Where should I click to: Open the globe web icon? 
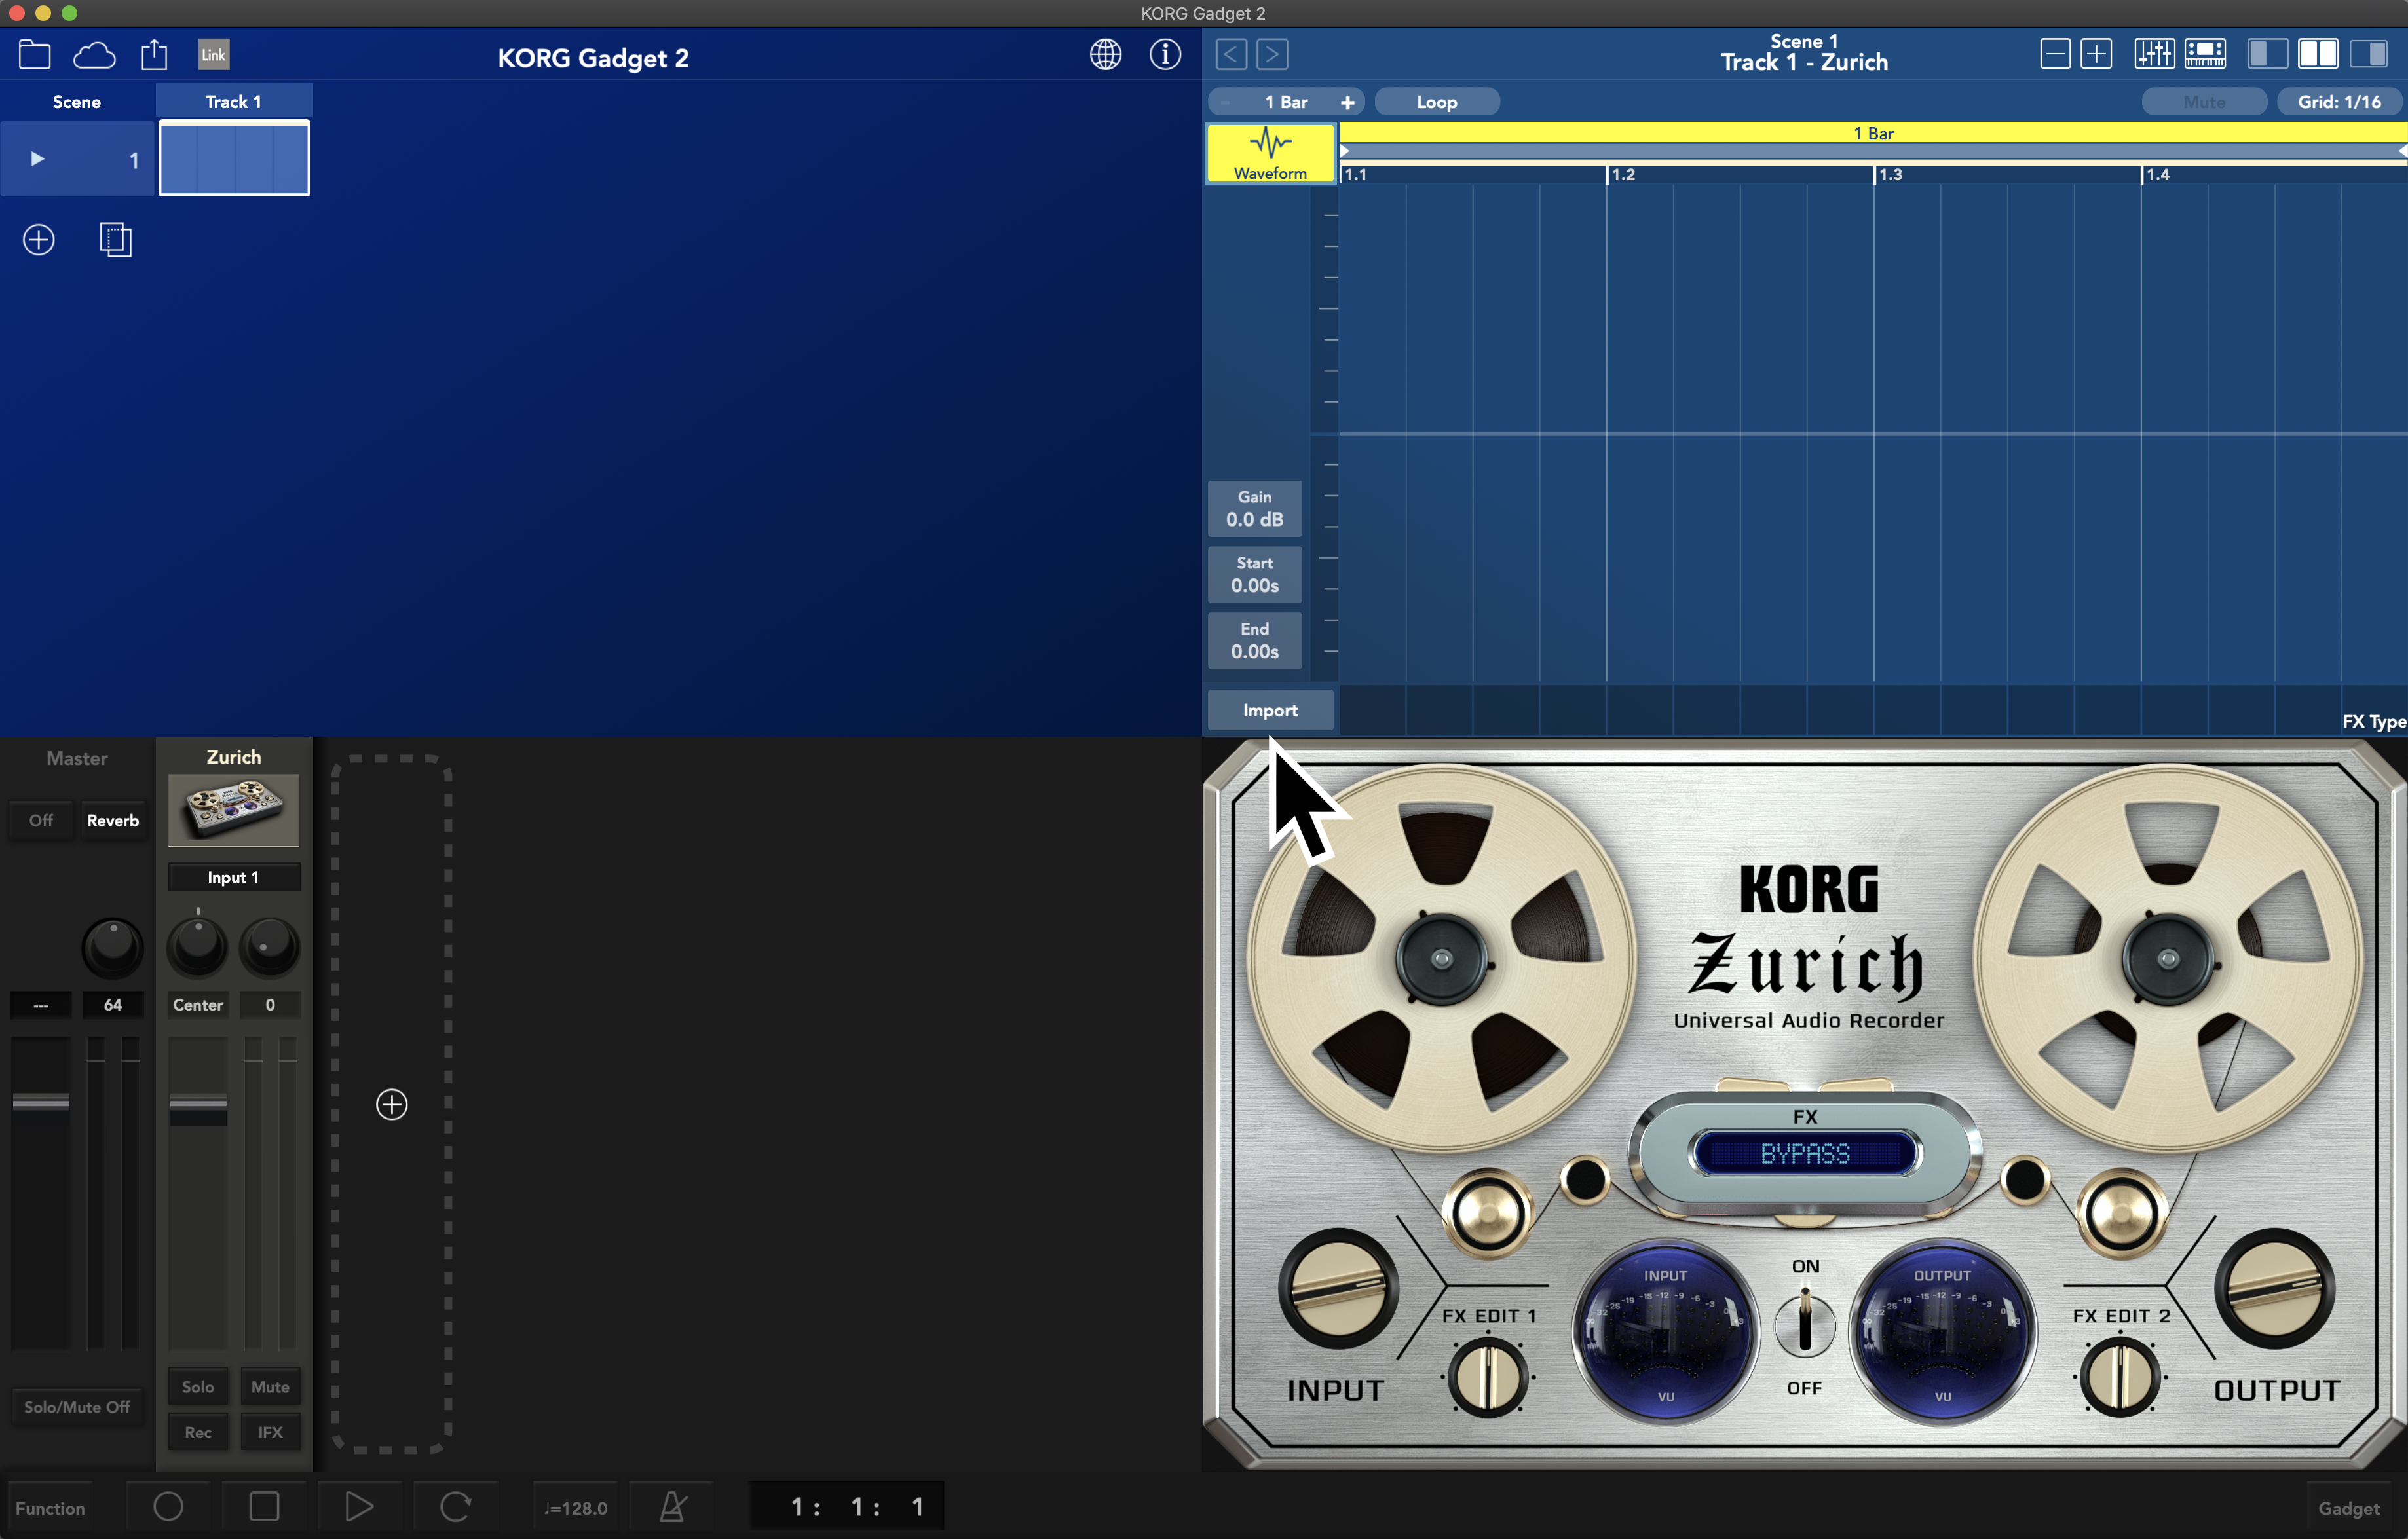[1105, 54]
